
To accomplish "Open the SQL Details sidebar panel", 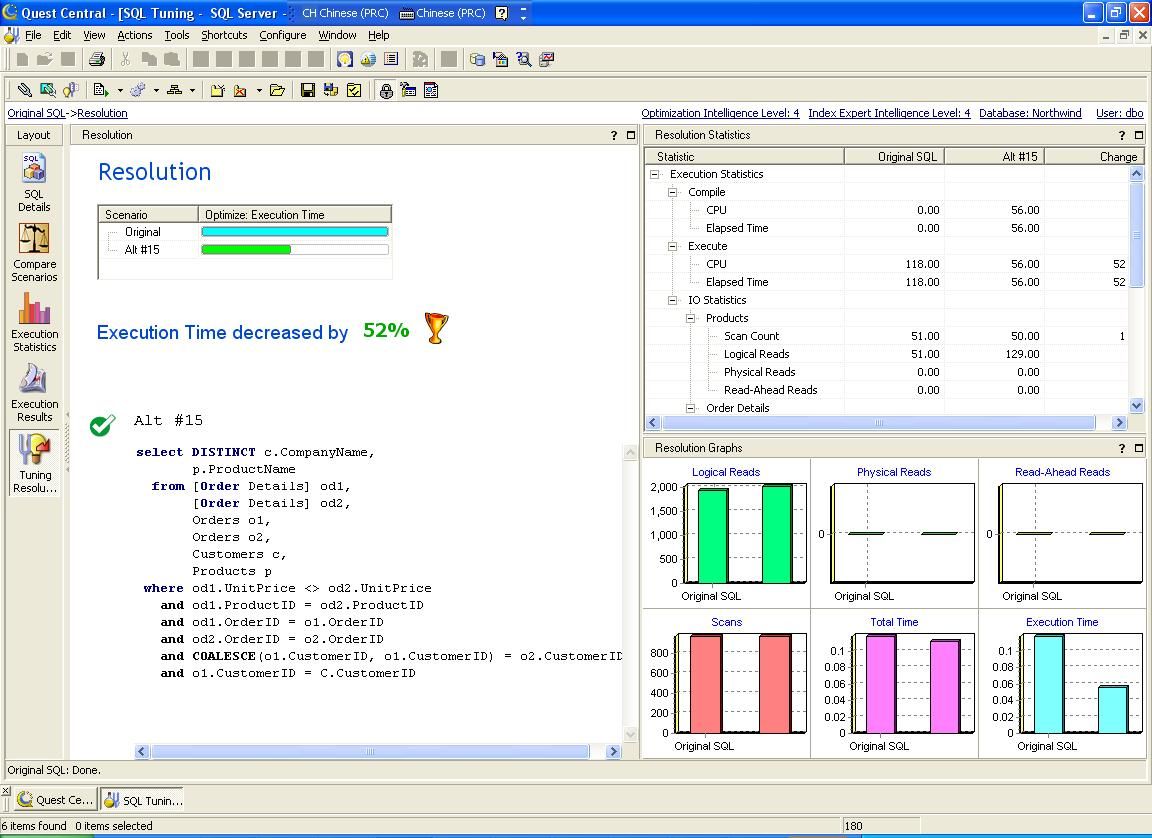I will [34, 180].
